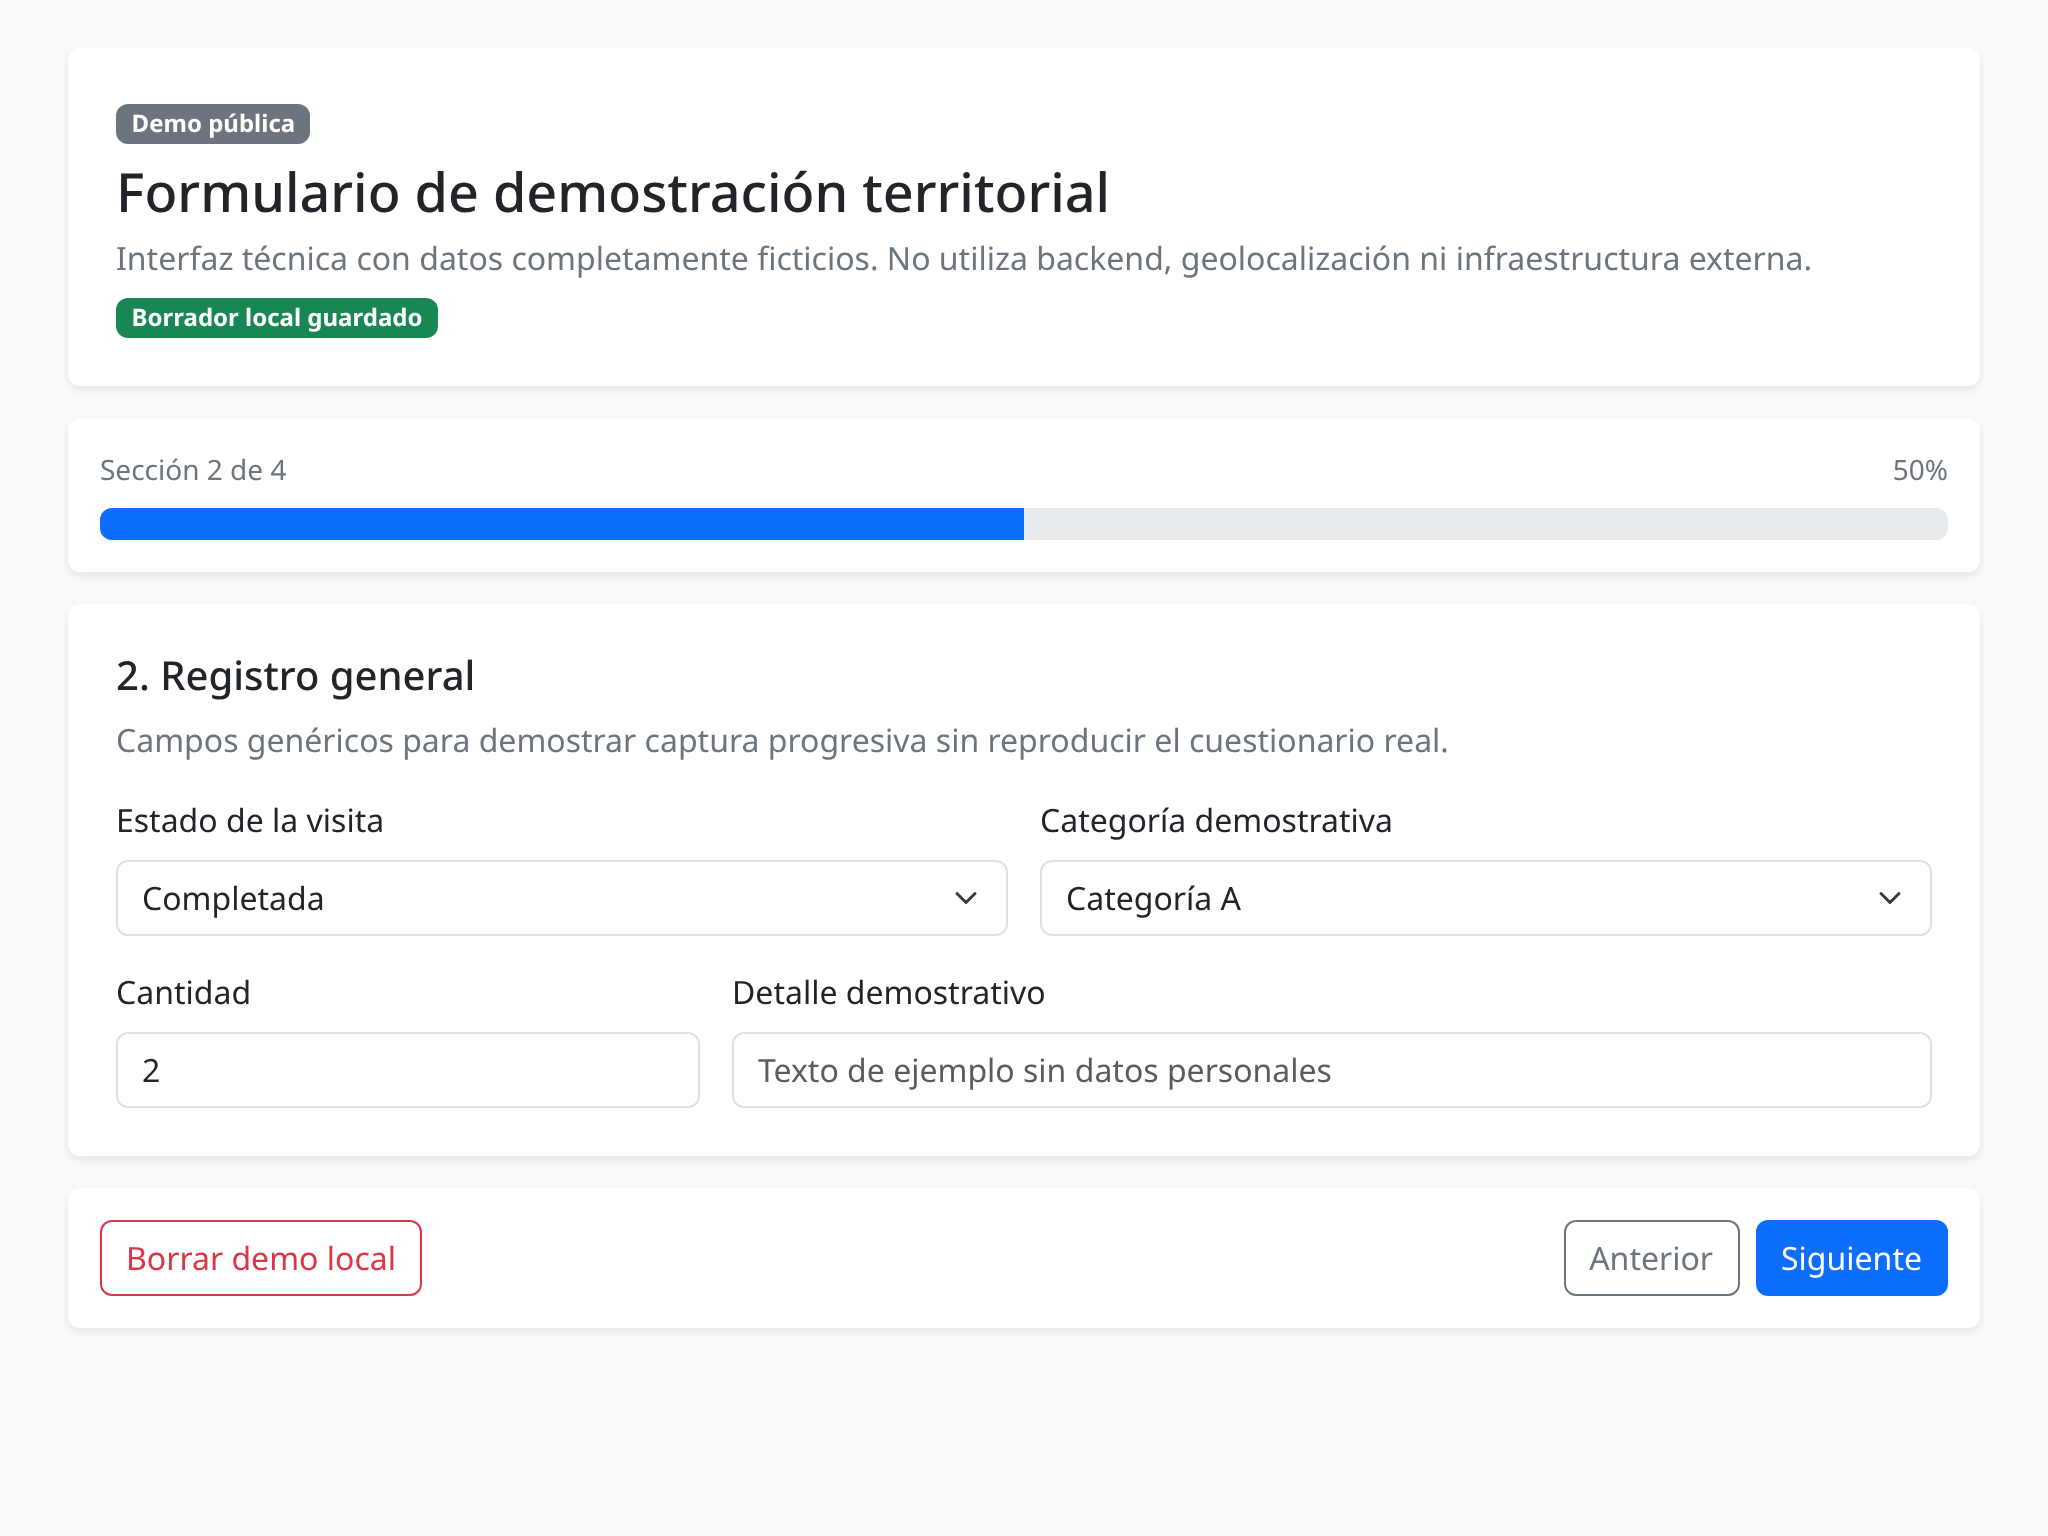Click the 2. Registro general heading

(295, 676)
